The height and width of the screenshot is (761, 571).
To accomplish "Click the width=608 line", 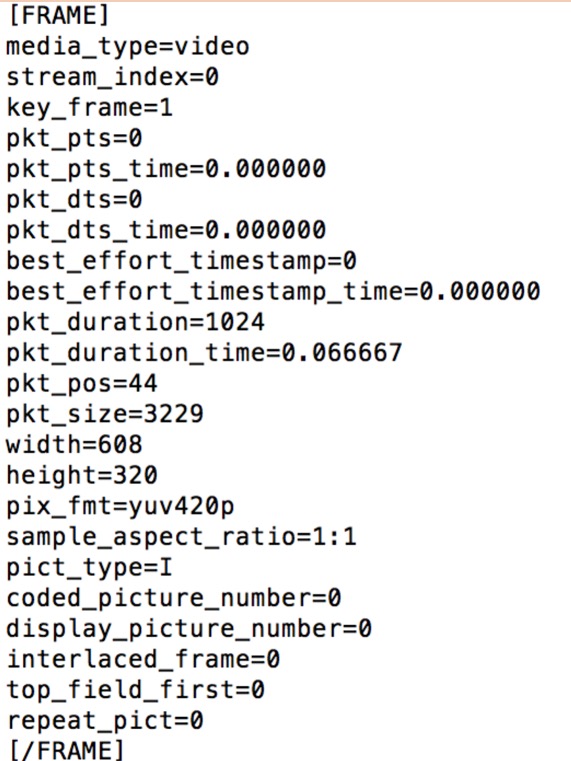I will click(74, 445).
